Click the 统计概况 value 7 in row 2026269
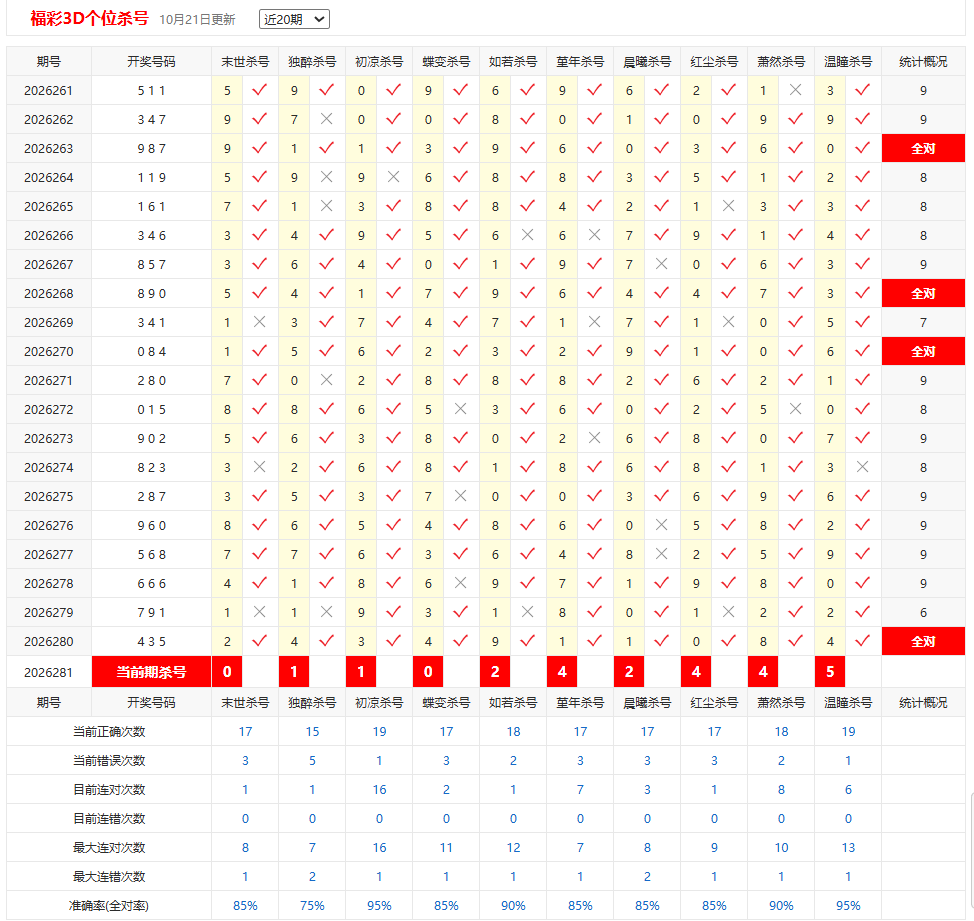 point(924,322)
